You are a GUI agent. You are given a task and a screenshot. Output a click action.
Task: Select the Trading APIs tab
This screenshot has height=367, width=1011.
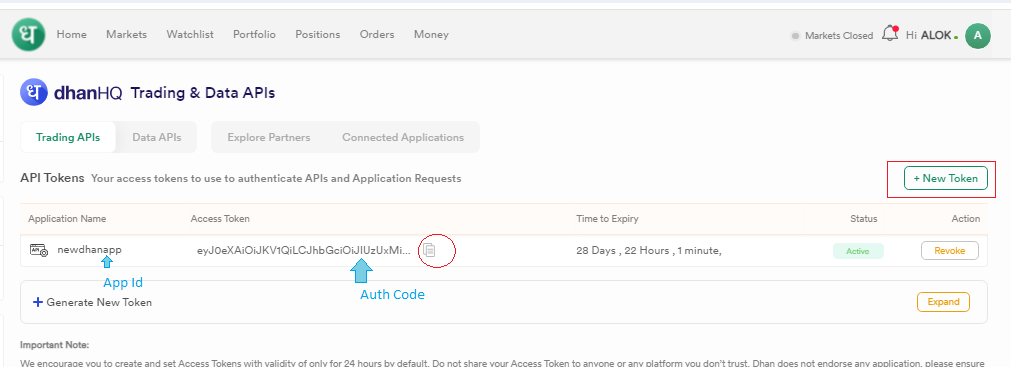tap(68, 137)
